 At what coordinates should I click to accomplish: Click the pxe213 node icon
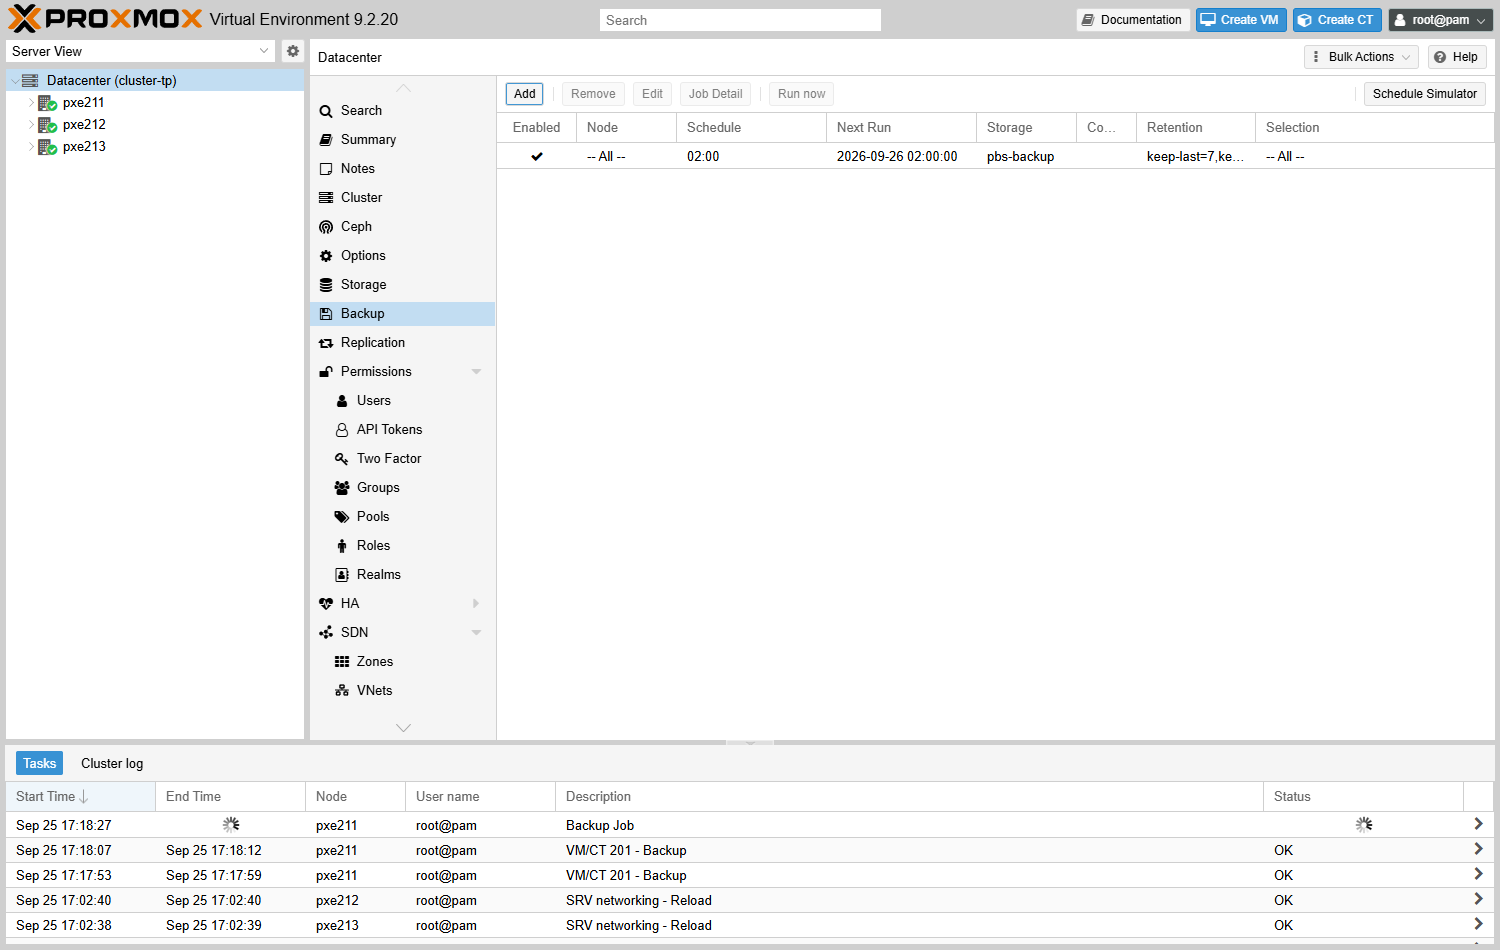(47, 147)
